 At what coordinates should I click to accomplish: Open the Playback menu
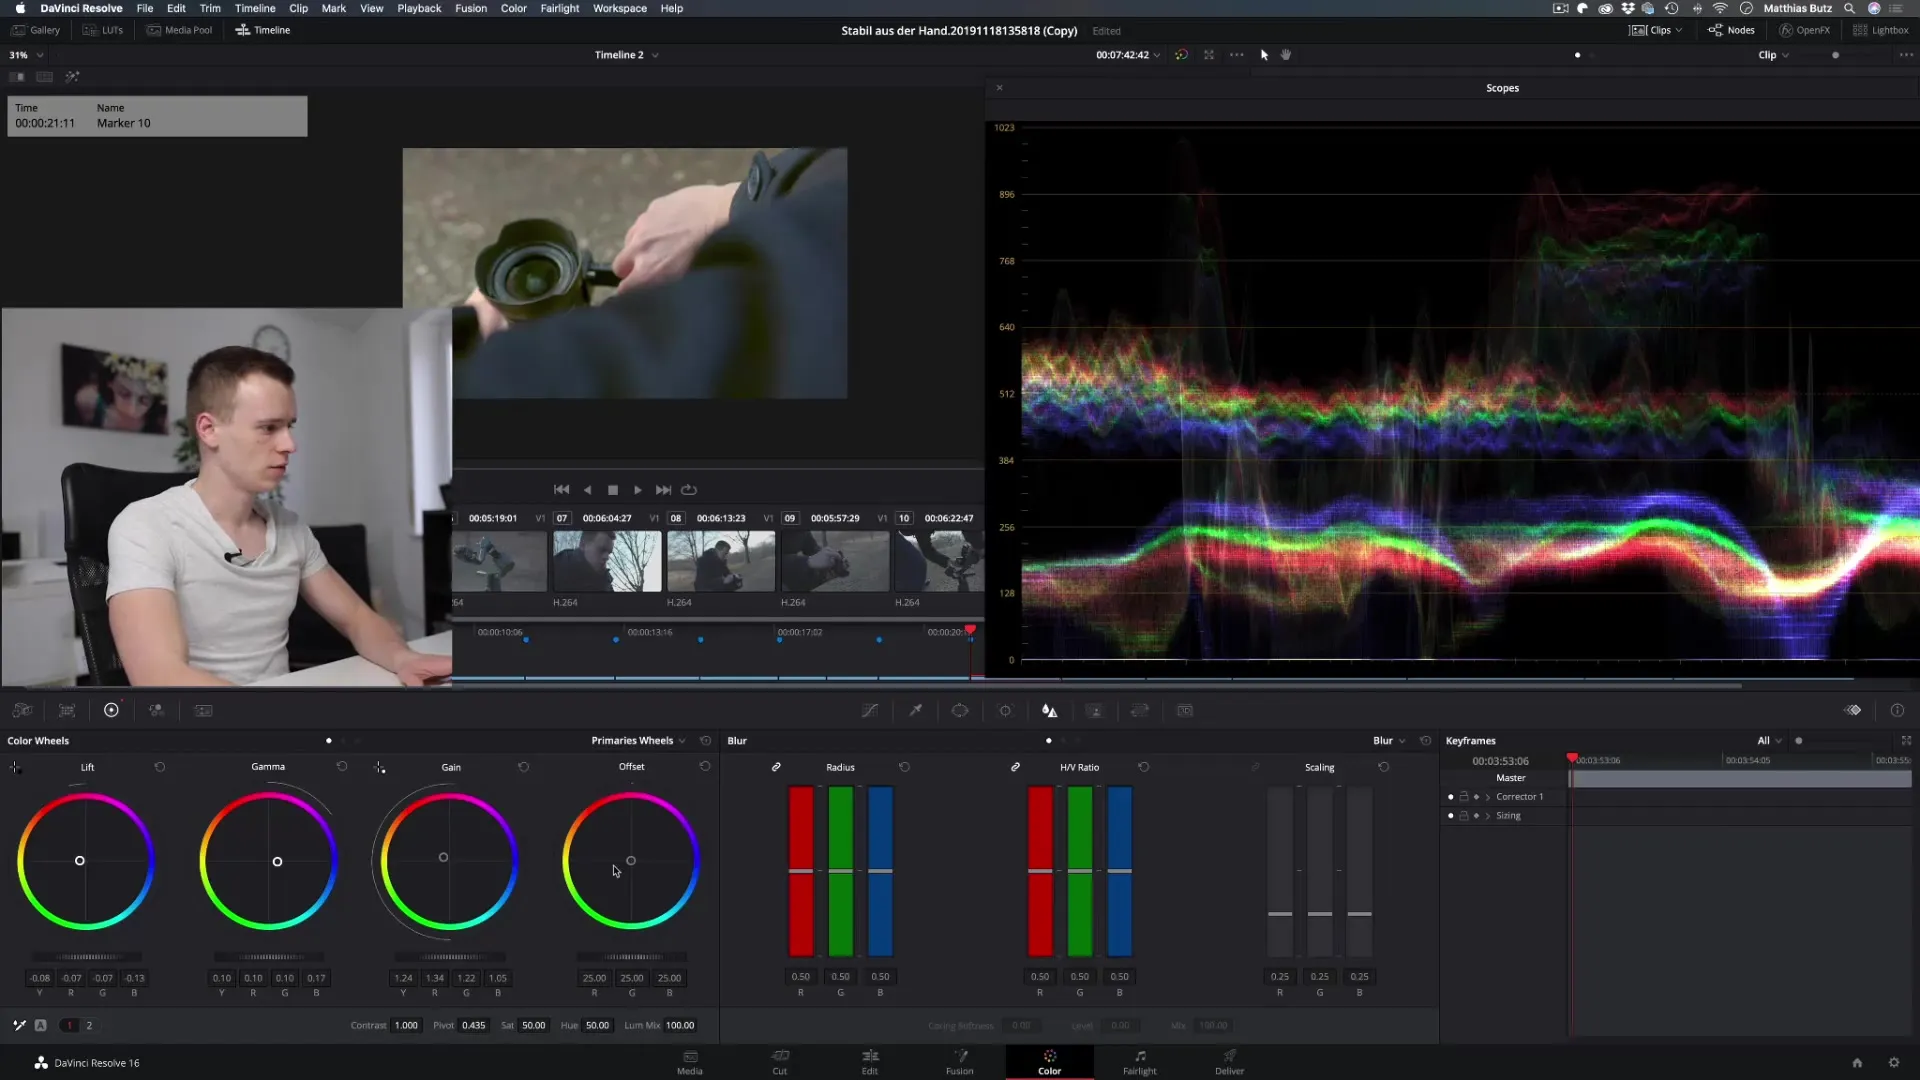point(419,8)
